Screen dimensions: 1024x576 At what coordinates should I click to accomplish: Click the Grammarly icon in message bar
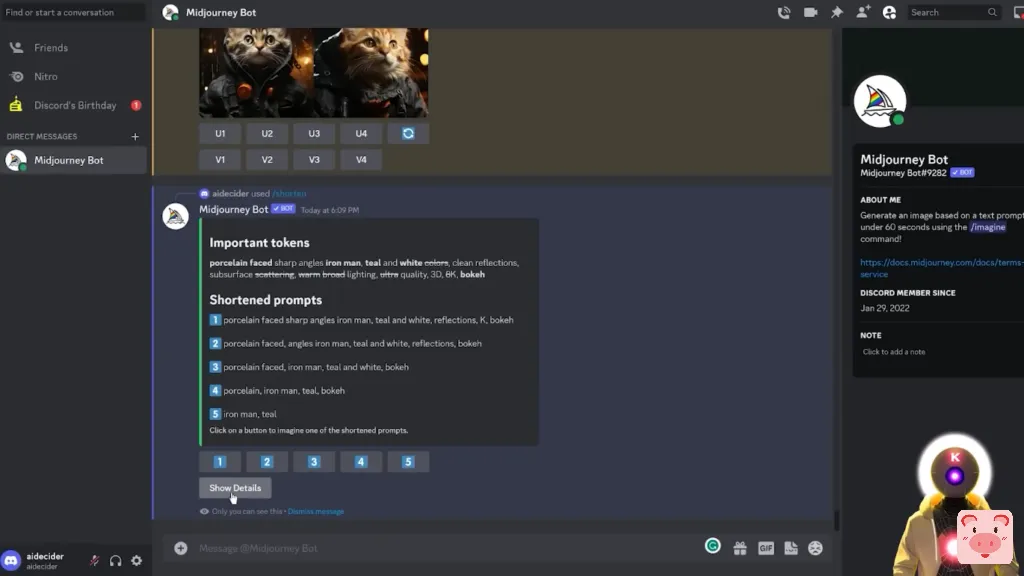(x=712, y=546)
